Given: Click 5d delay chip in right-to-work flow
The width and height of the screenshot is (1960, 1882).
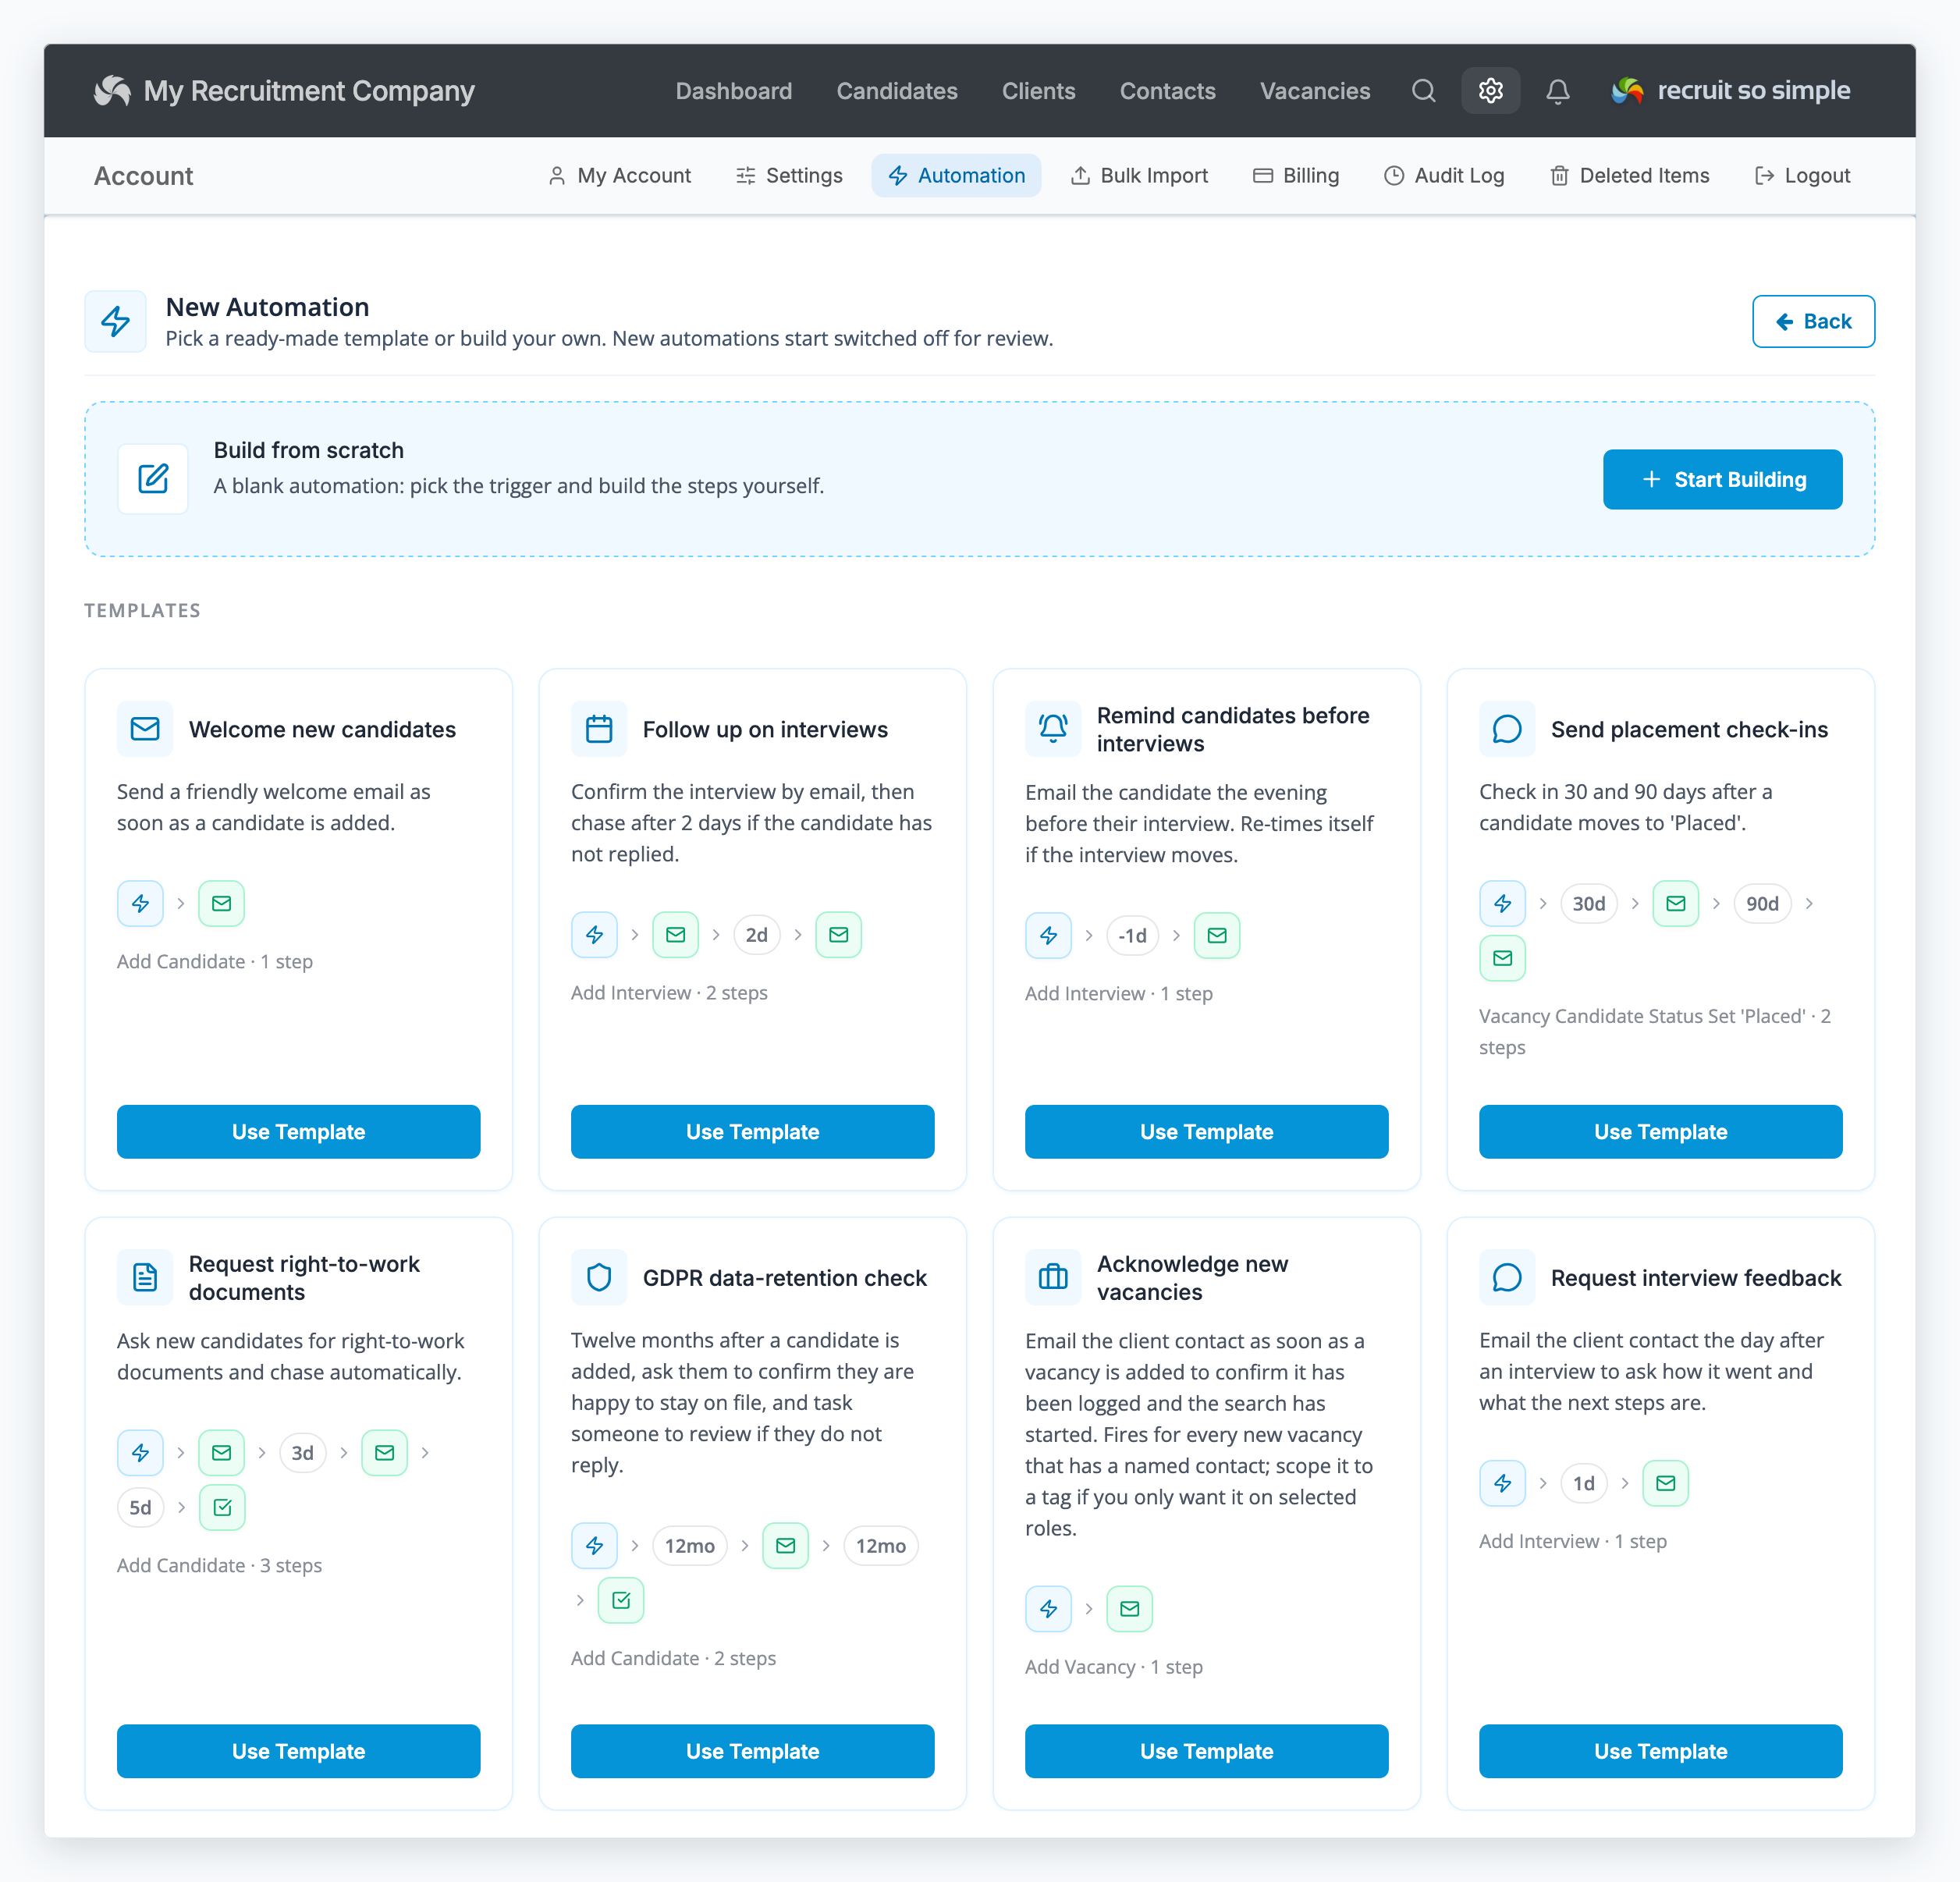Looking at the screenshot, I should point(140,1508).
